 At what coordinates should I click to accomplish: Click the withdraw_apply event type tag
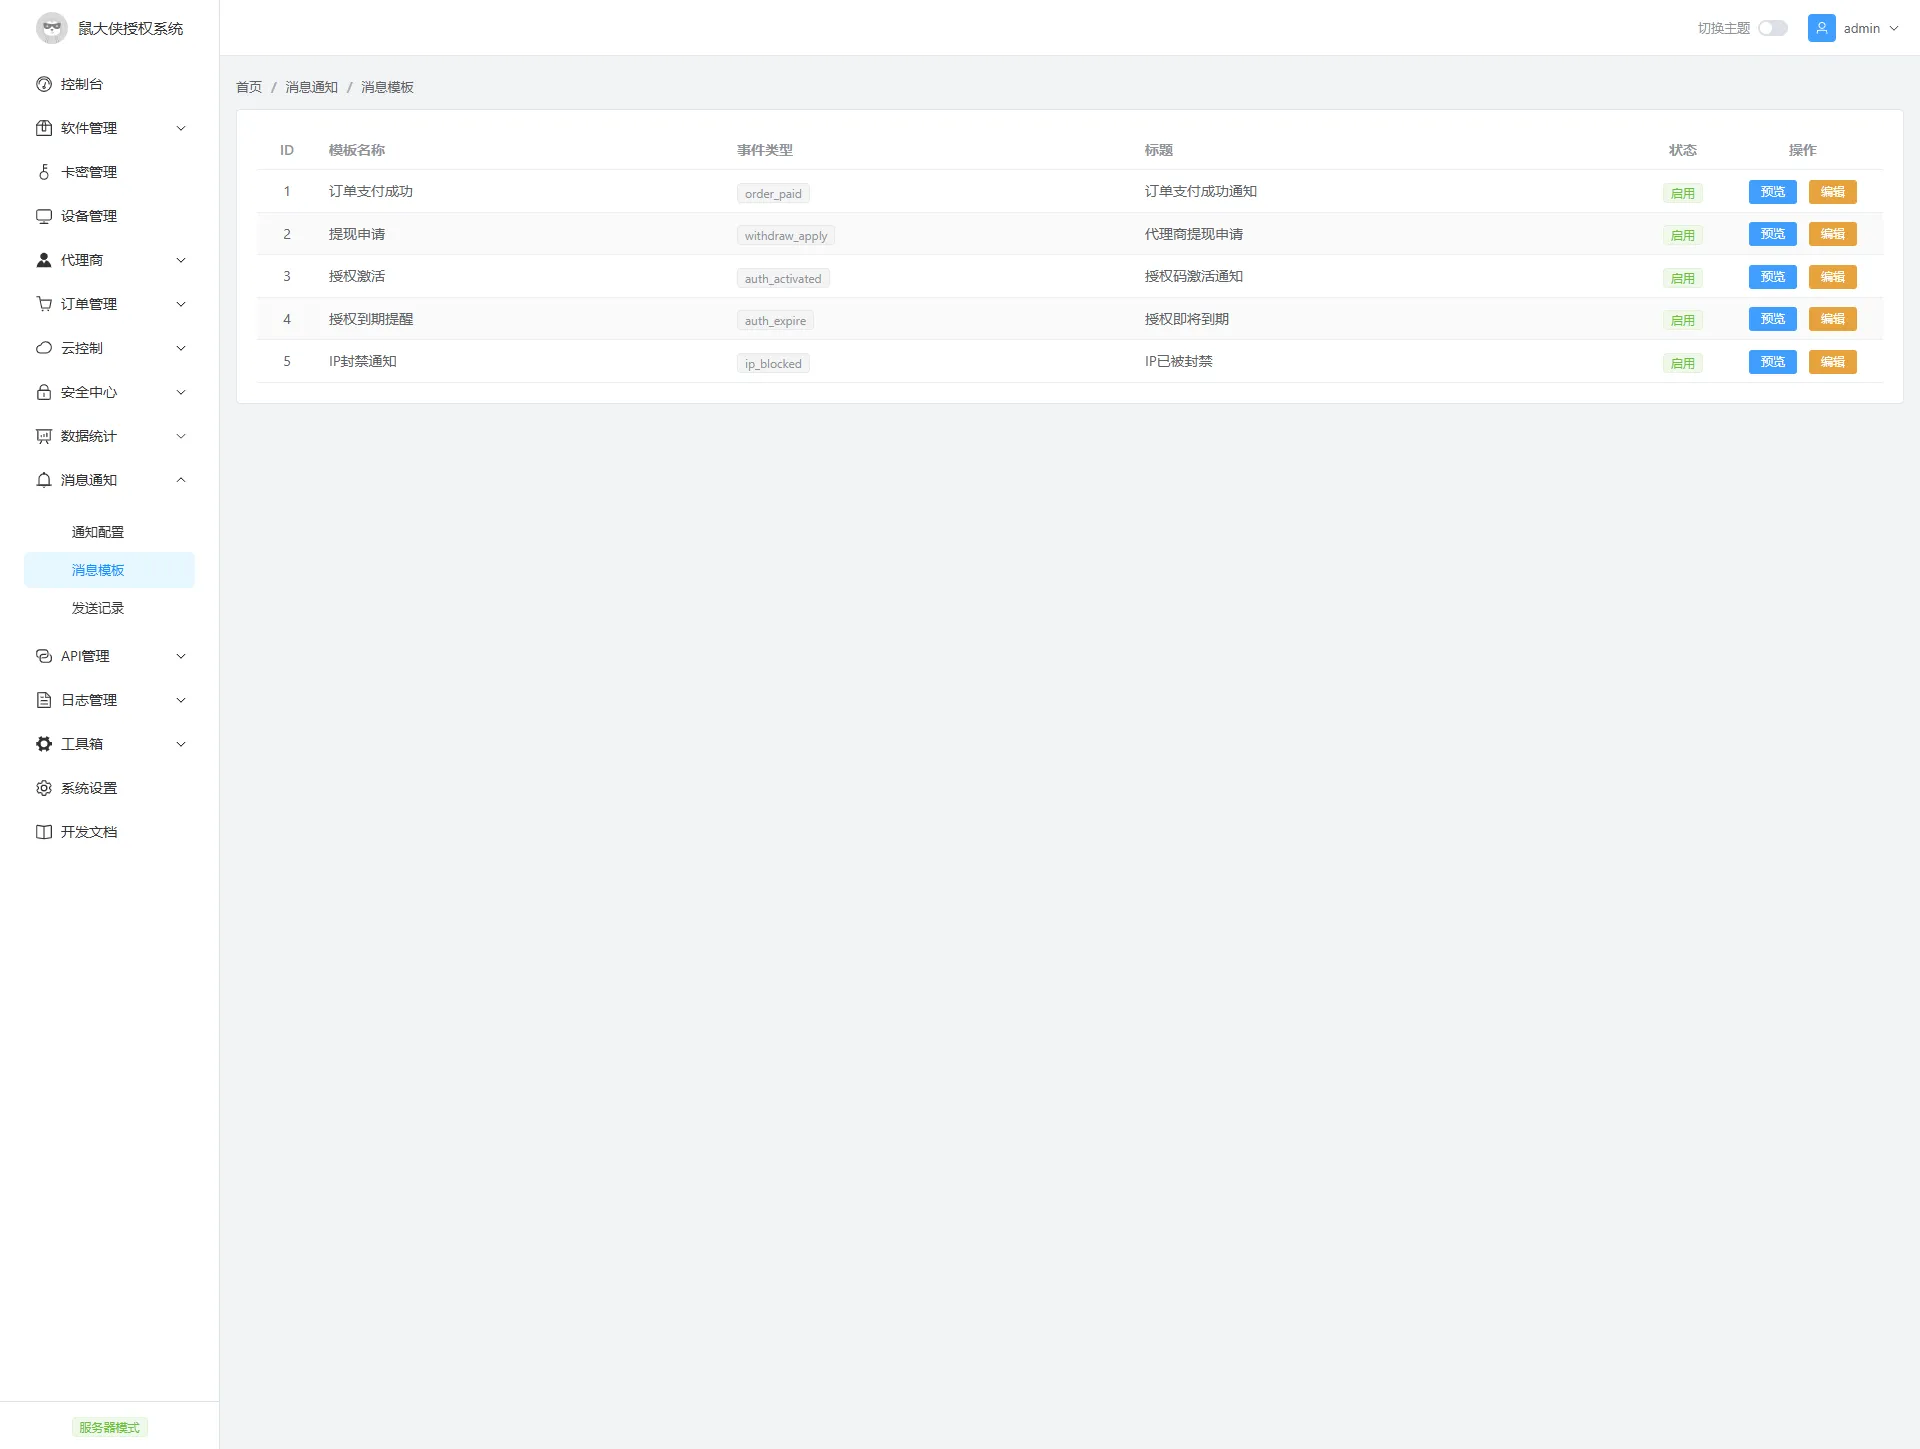[785, 236]
